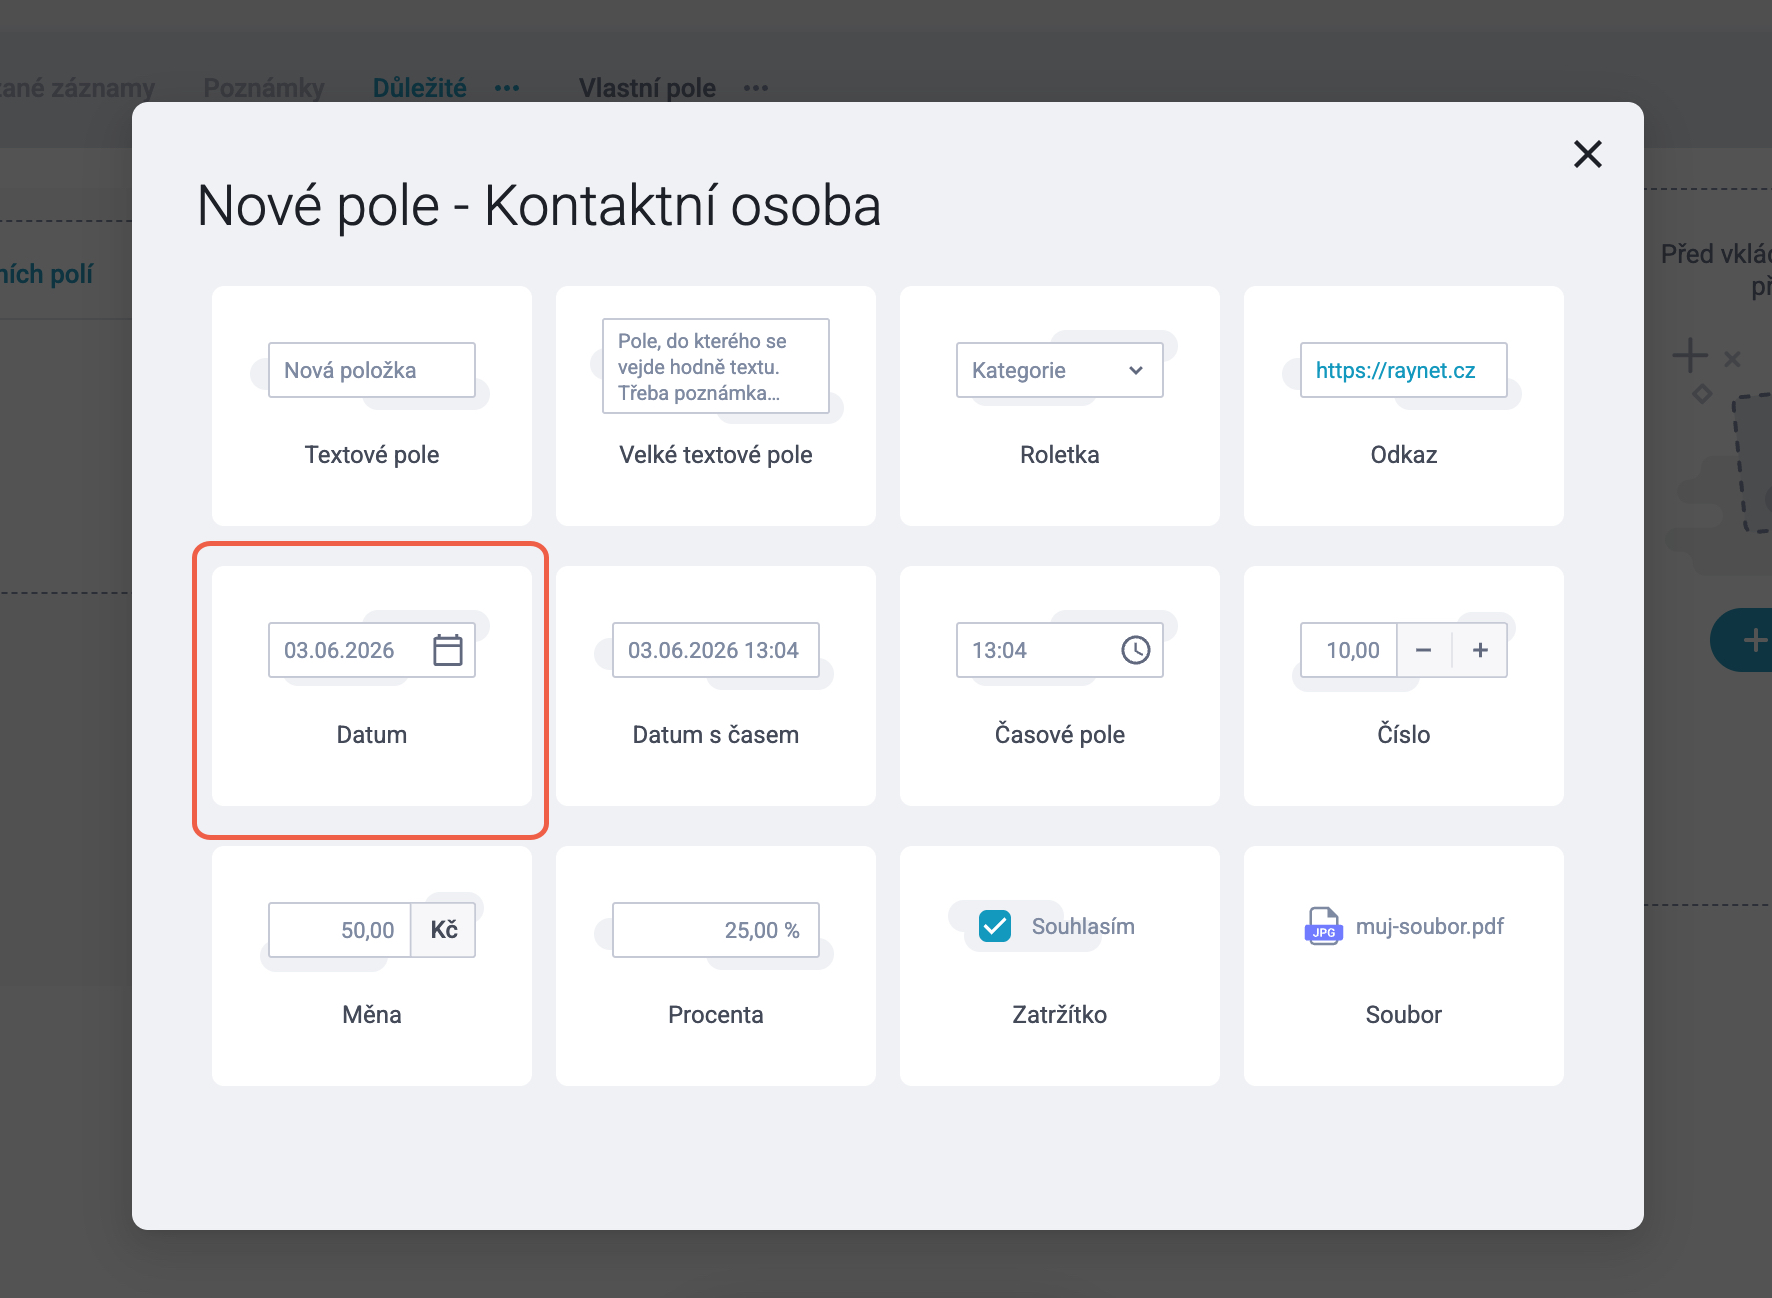Viewport: 1772px width, 1298px height.
Task: Click the 25,00 % percent input
Action: tap(716, 930)
